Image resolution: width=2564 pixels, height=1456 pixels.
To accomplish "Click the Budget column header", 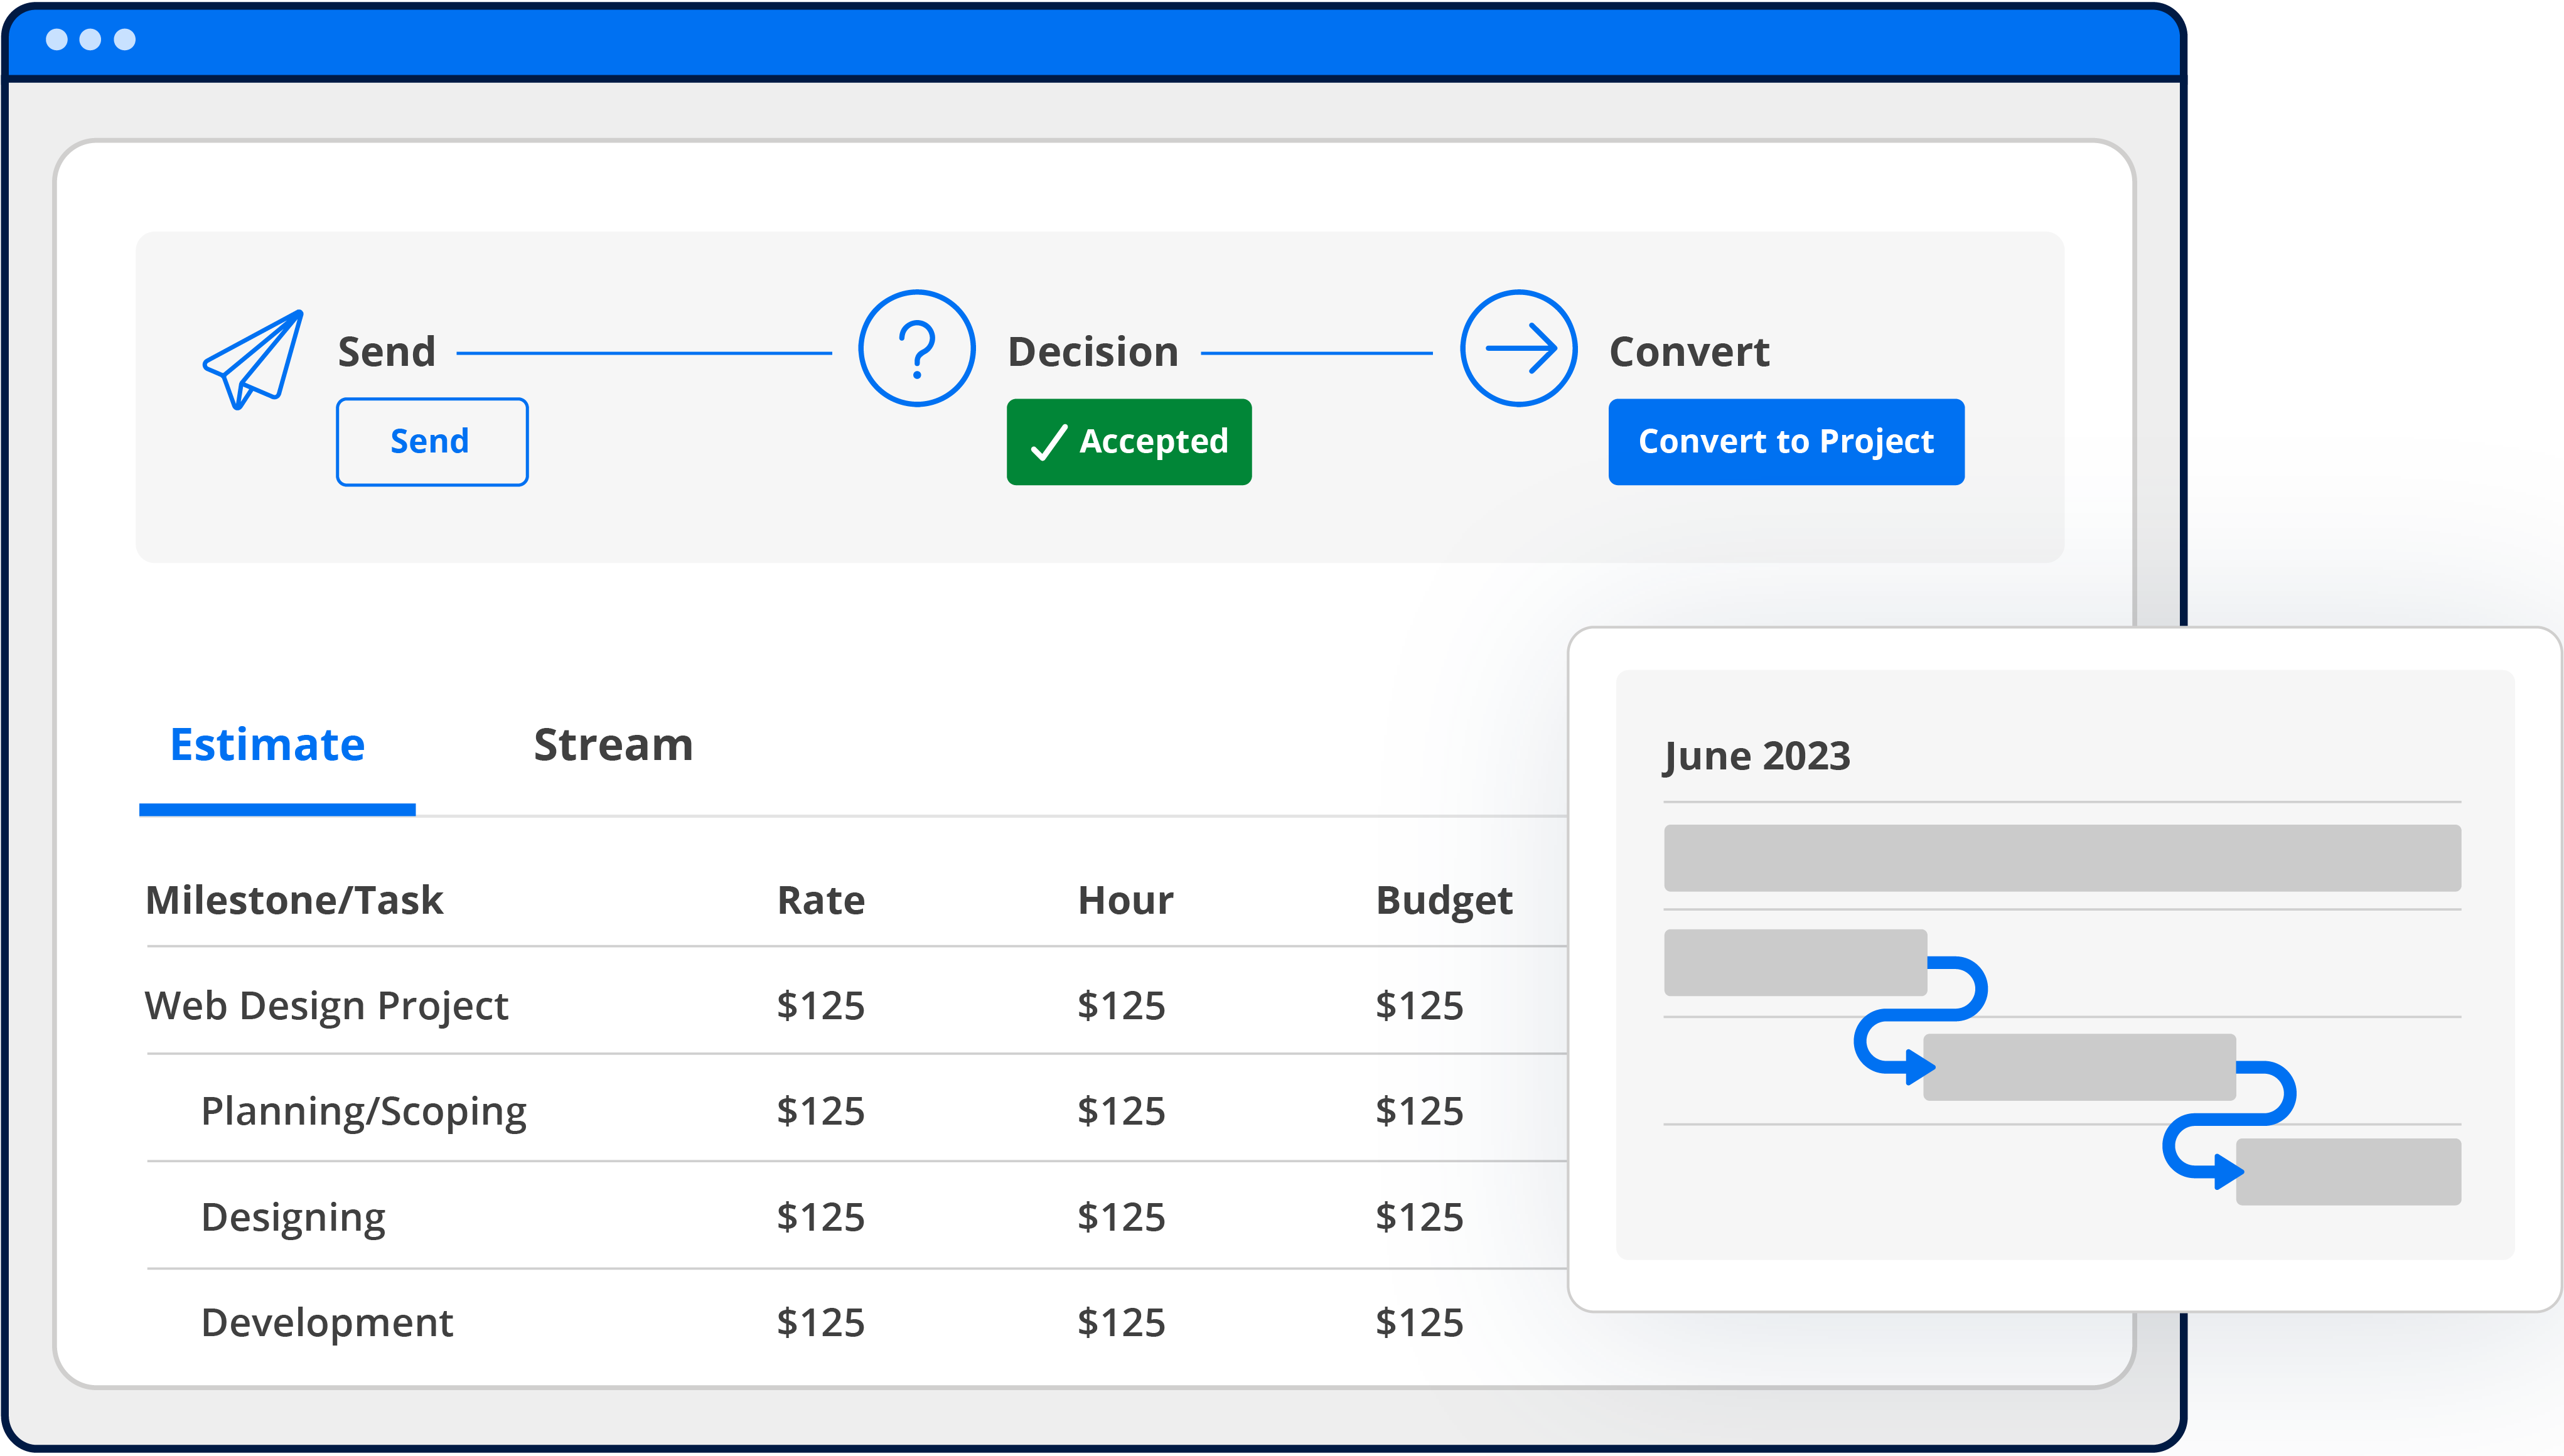I will [x=1443, y=900].
